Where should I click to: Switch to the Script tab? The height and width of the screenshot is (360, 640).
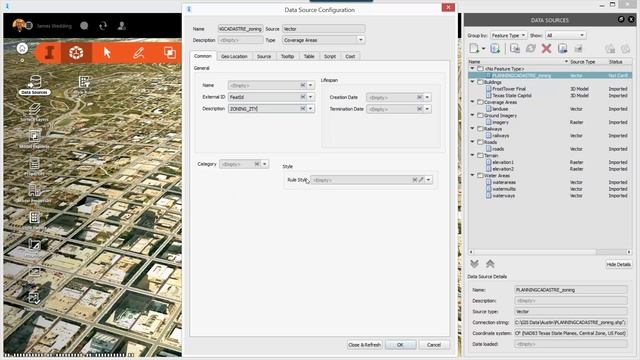[330, 56]
